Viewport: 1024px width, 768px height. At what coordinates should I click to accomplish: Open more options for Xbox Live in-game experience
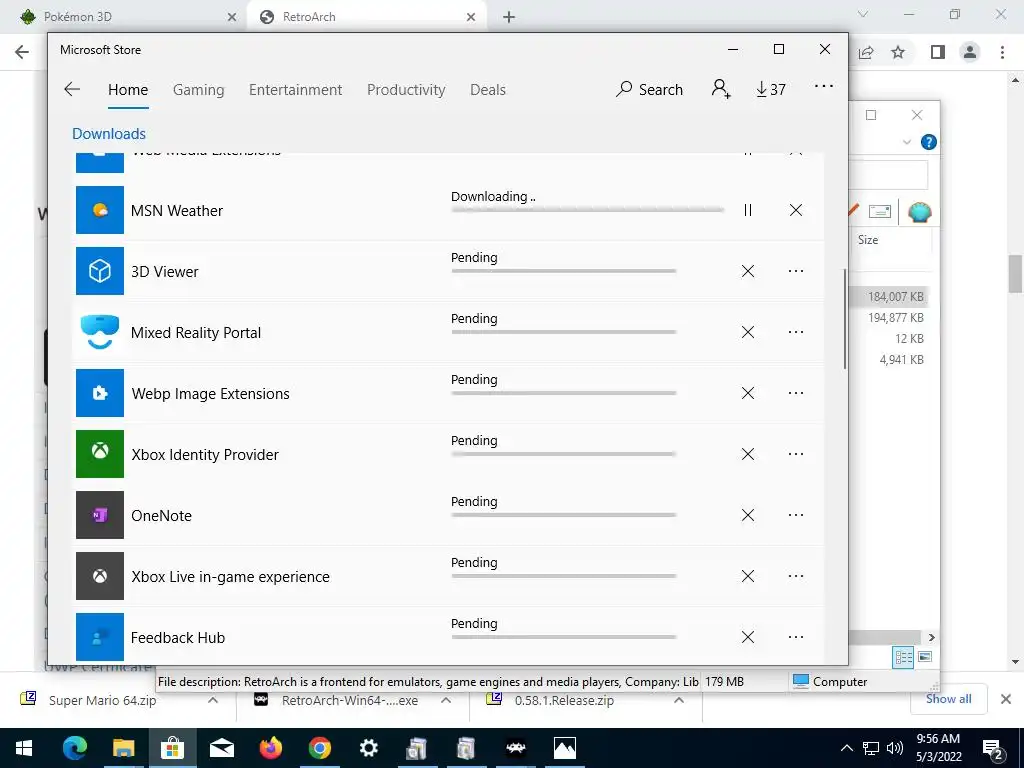coord(795,576)
